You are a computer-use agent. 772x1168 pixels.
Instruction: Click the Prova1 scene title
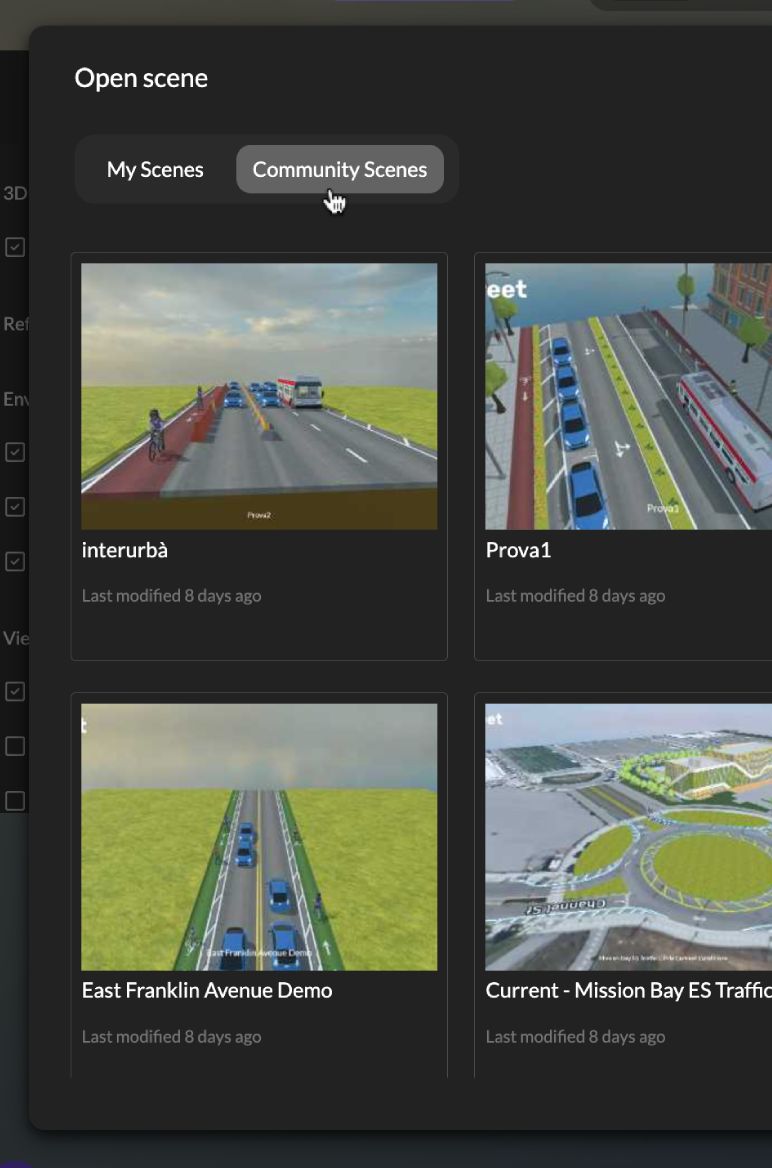coord(518,551)
